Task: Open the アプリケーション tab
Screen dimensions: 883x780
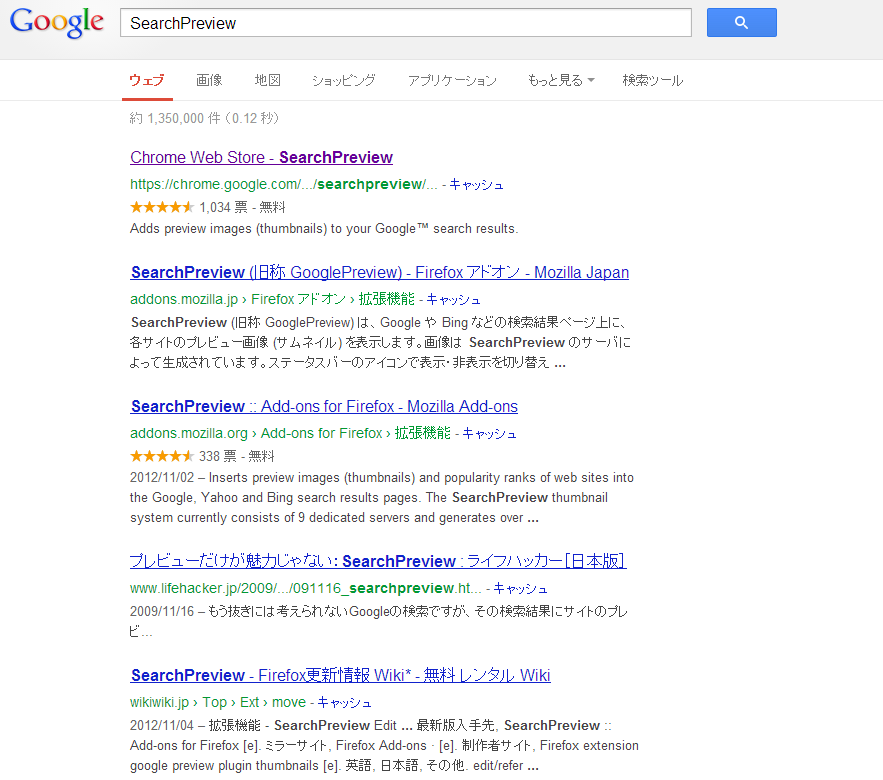Action: click(452, 81)
